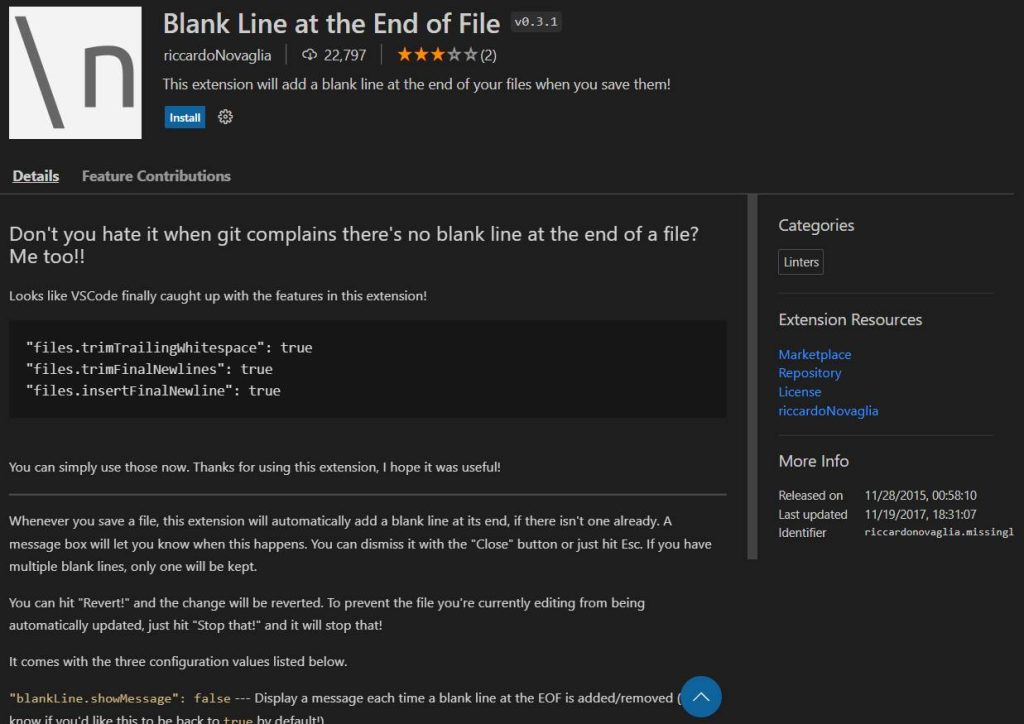This screenshot has width=1024, height=724.
Task: Open the Marketplace resource link
Action: point(814,354)
